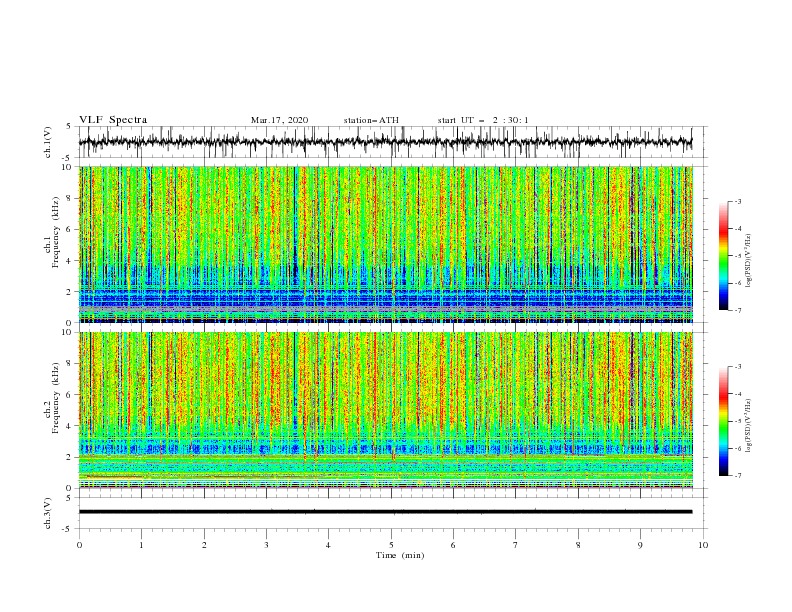The width and height of the screenshot is (792, 612).
Task: Click time axis tick label "4"
Action: pyautogui.click(x=329, y=545)
